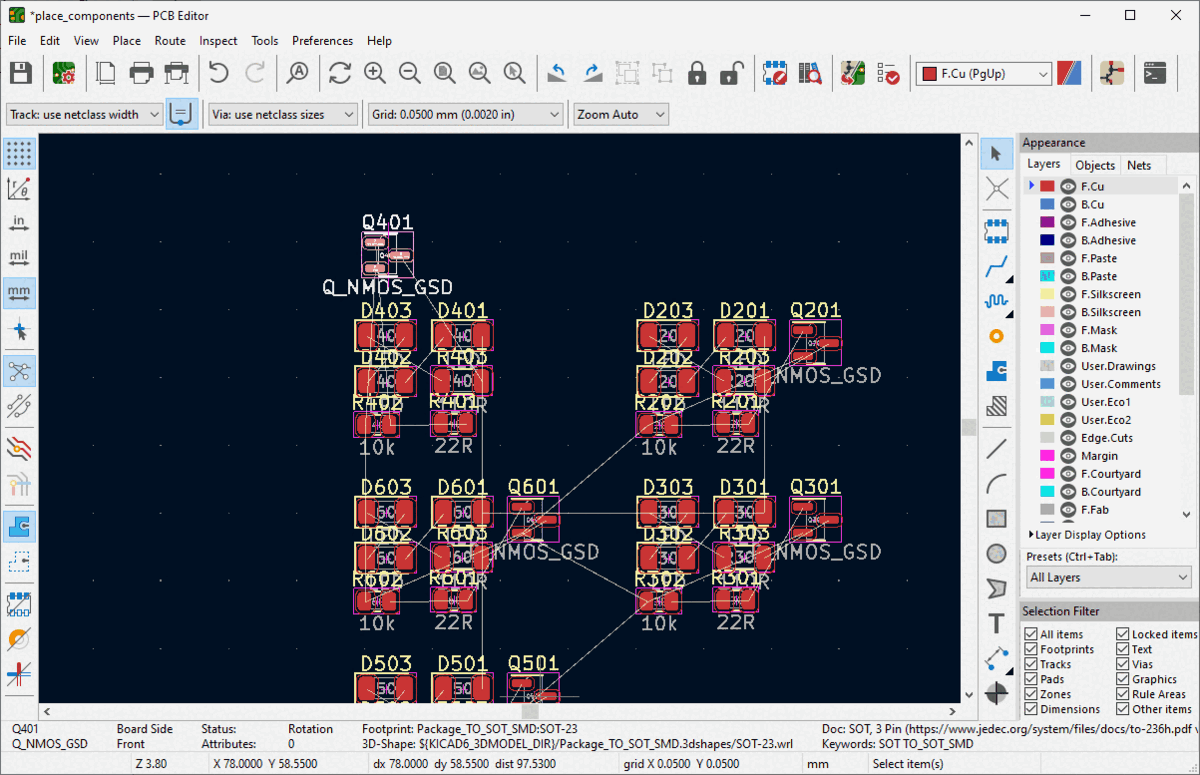This screenshot has width=1200, height=775.
Task: Refresh the board view
Action: 340,73
